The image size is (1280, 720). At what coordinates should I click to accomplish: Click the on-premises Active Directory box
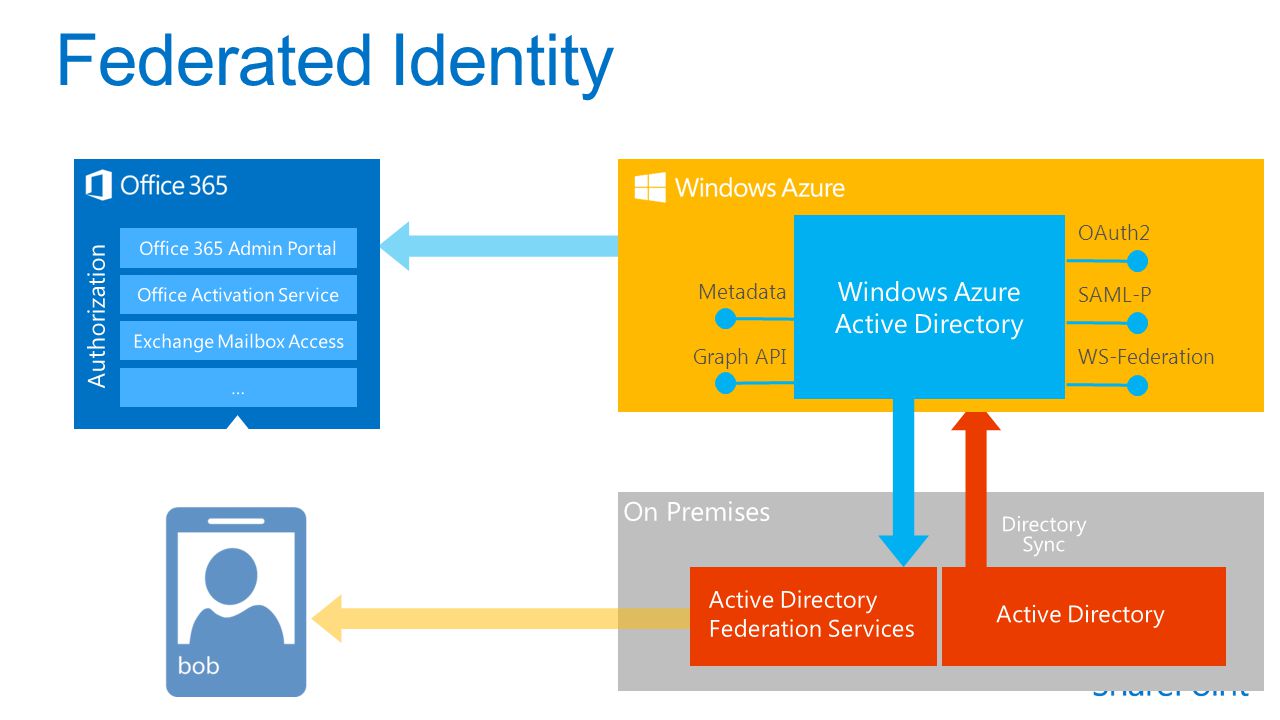click(x=1084, y=616)
